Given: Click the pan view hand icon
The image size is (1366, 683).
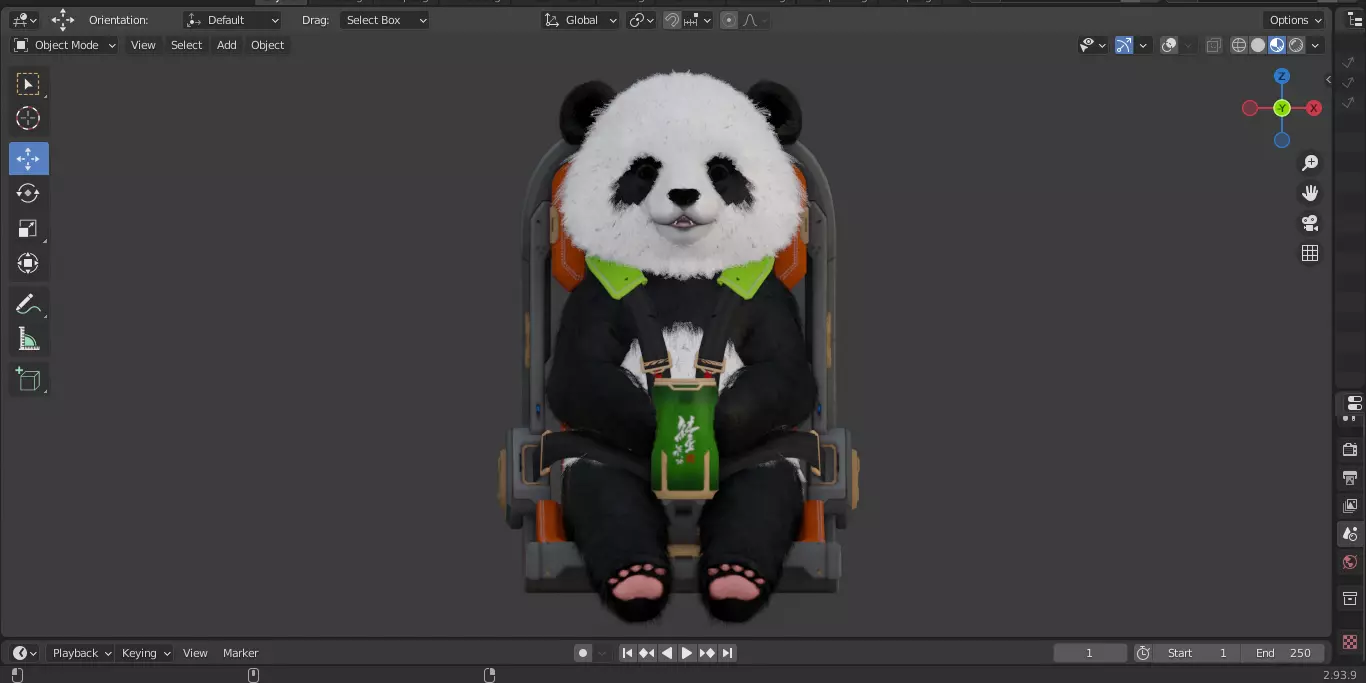Looking at the screenshot, I should [1310, 193].
